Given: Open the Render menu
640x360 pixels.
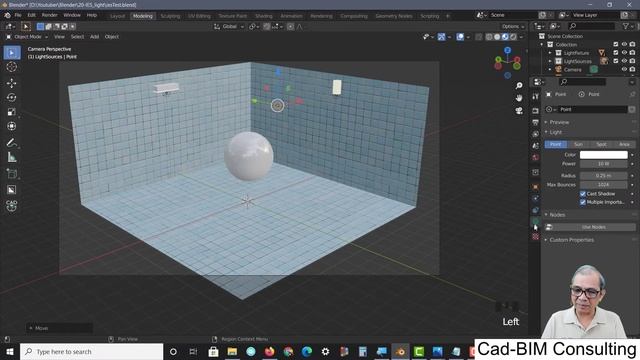Looking at the screenshot, I should pyautogui.click(x=50, y=16).
